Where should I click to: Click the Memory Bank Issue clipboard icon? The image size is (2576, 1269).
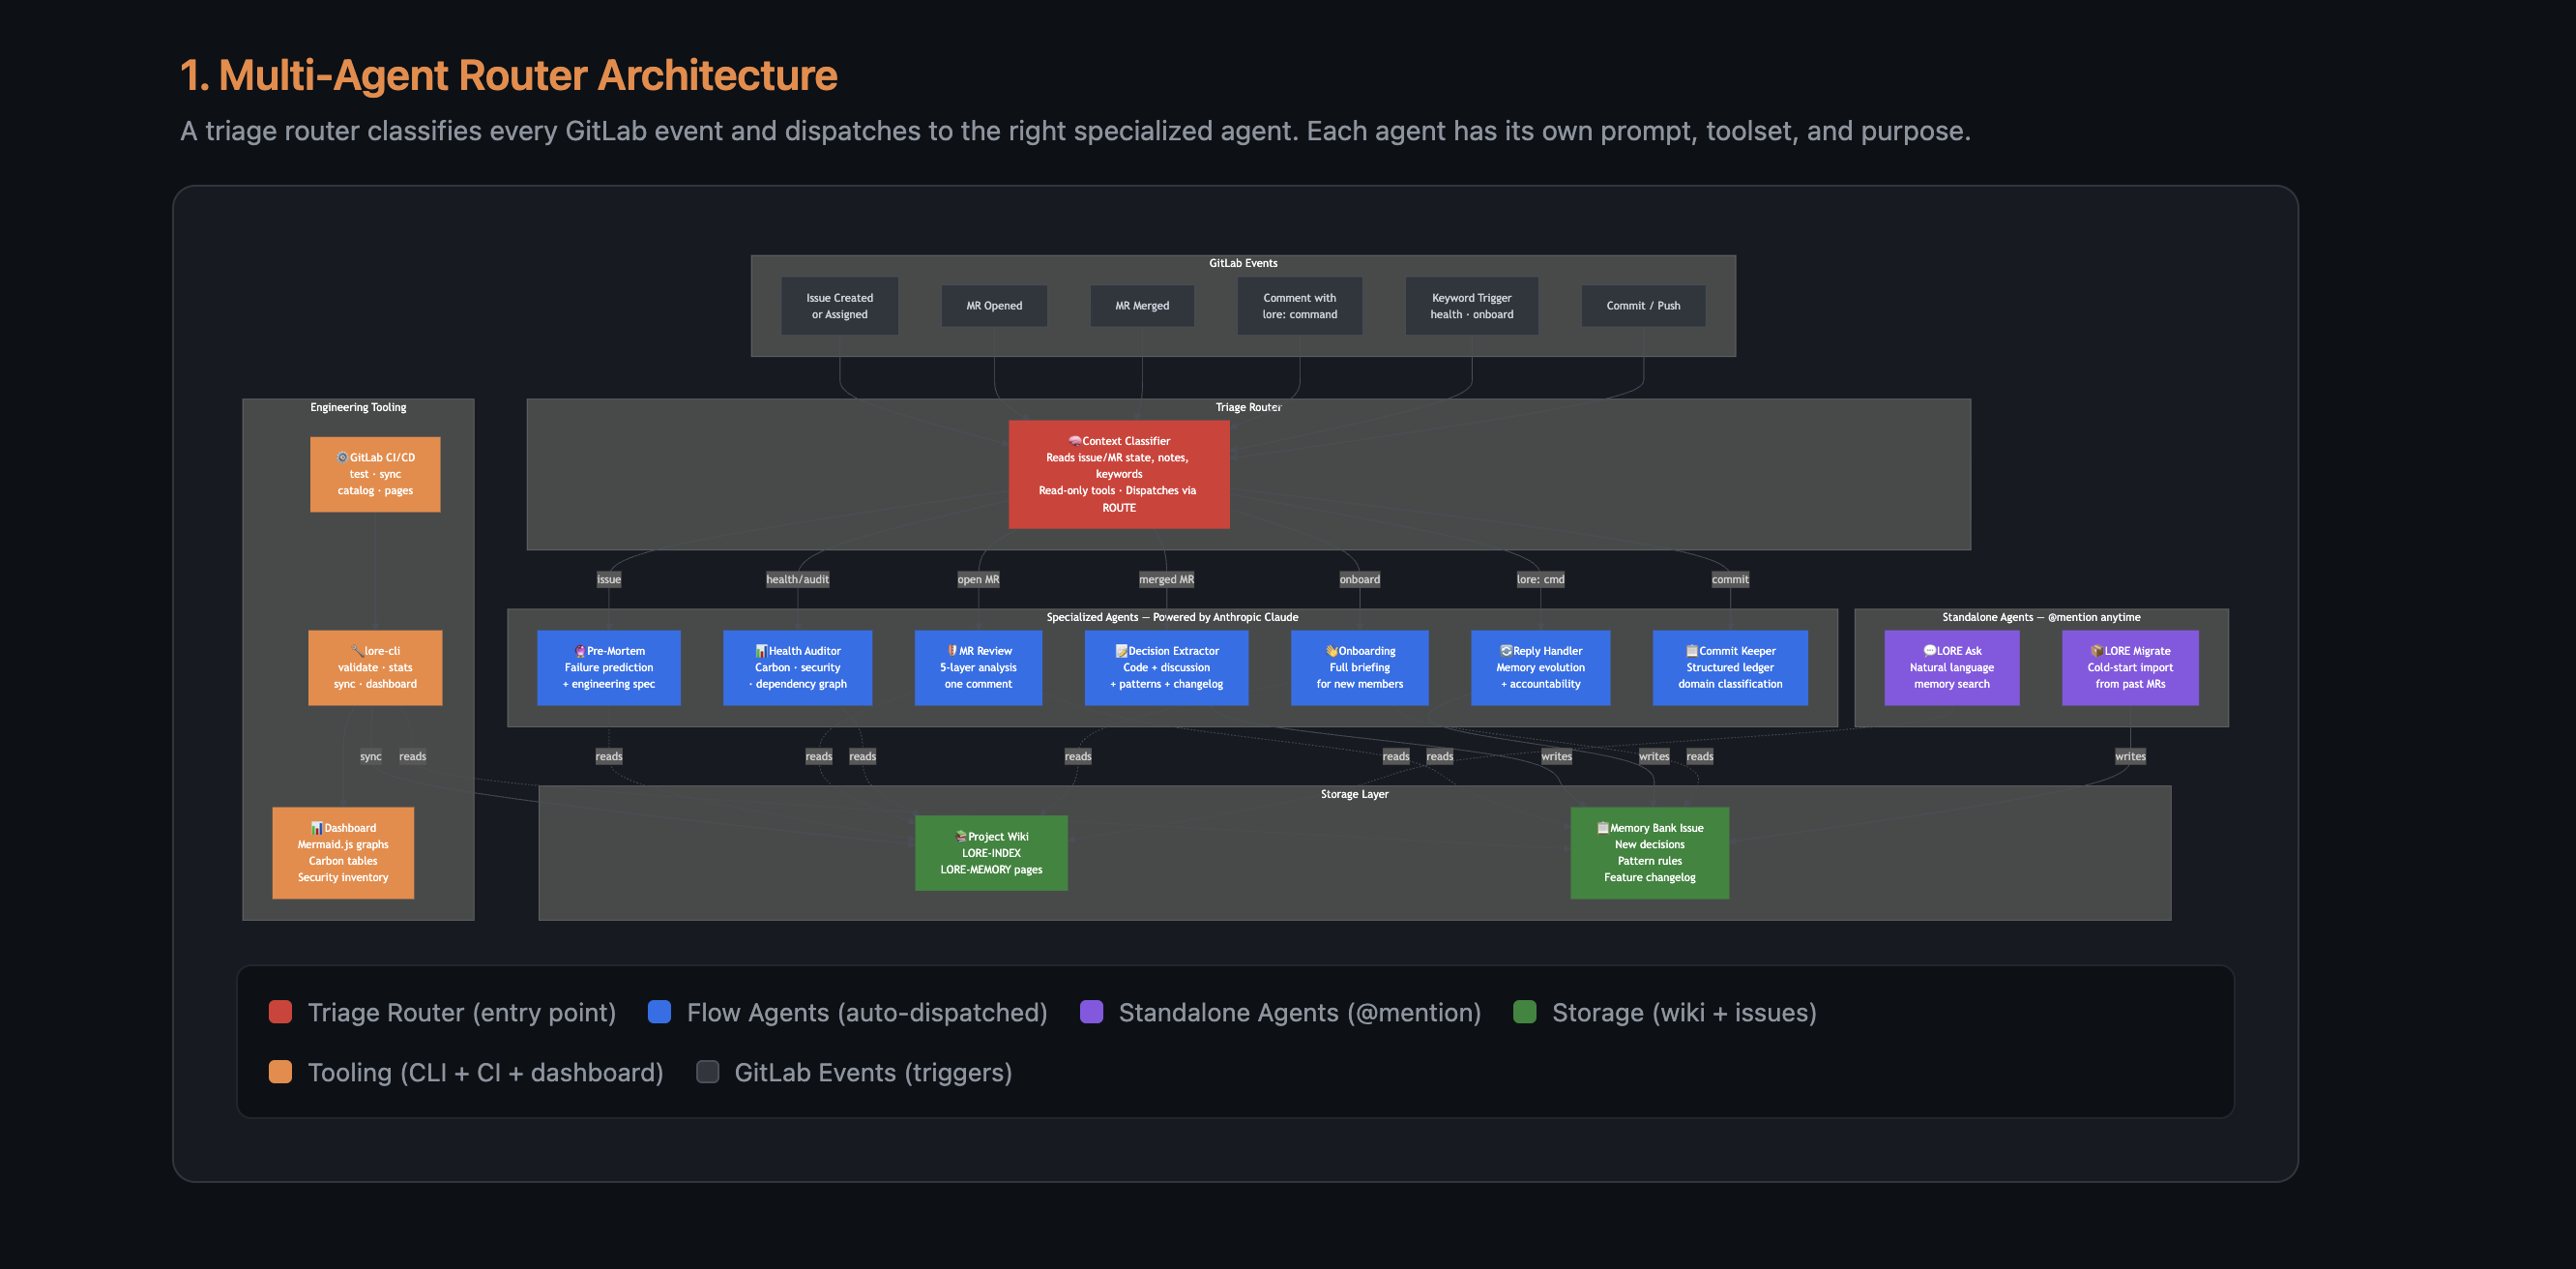[1603, 828]
